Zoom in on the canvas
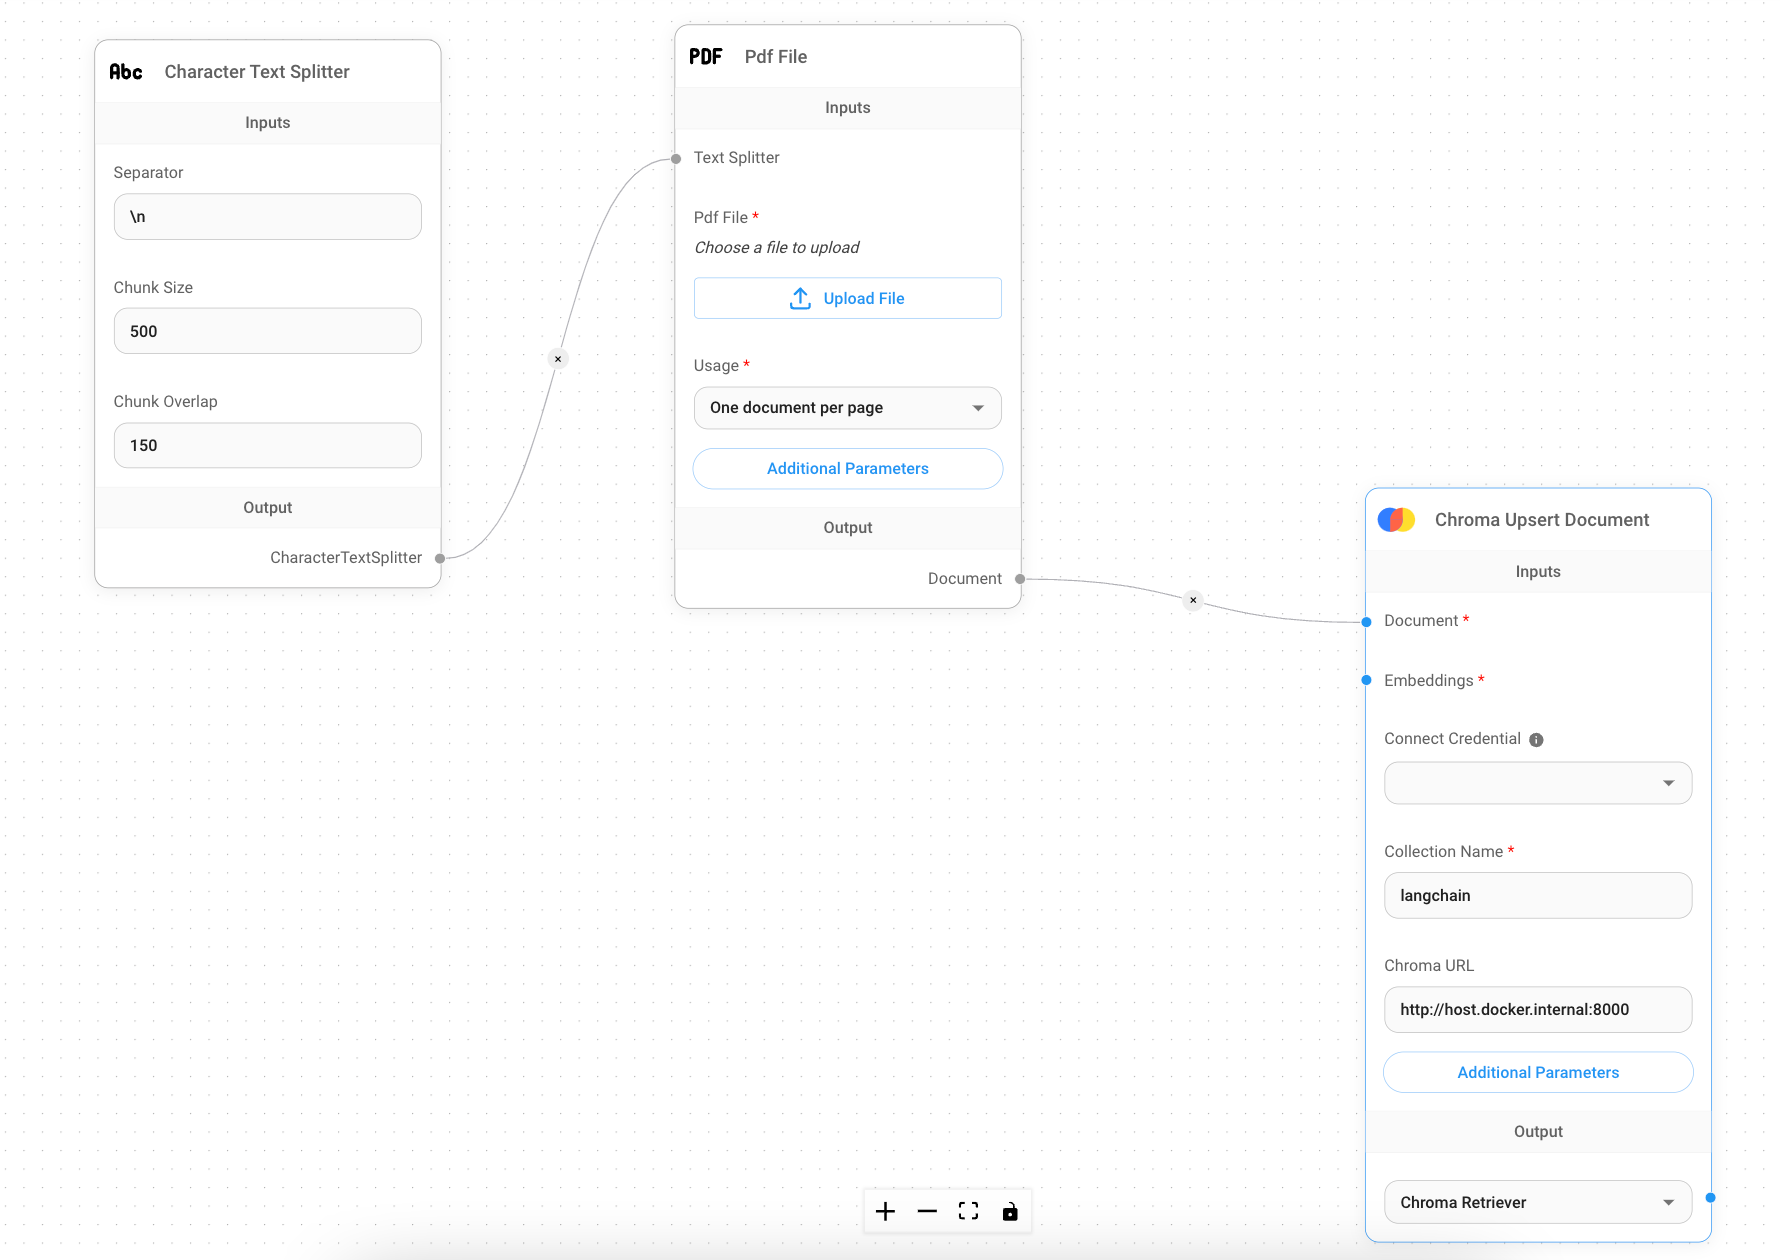The width and height of the screenshot is (1780, 1260). pos(885,1212)
